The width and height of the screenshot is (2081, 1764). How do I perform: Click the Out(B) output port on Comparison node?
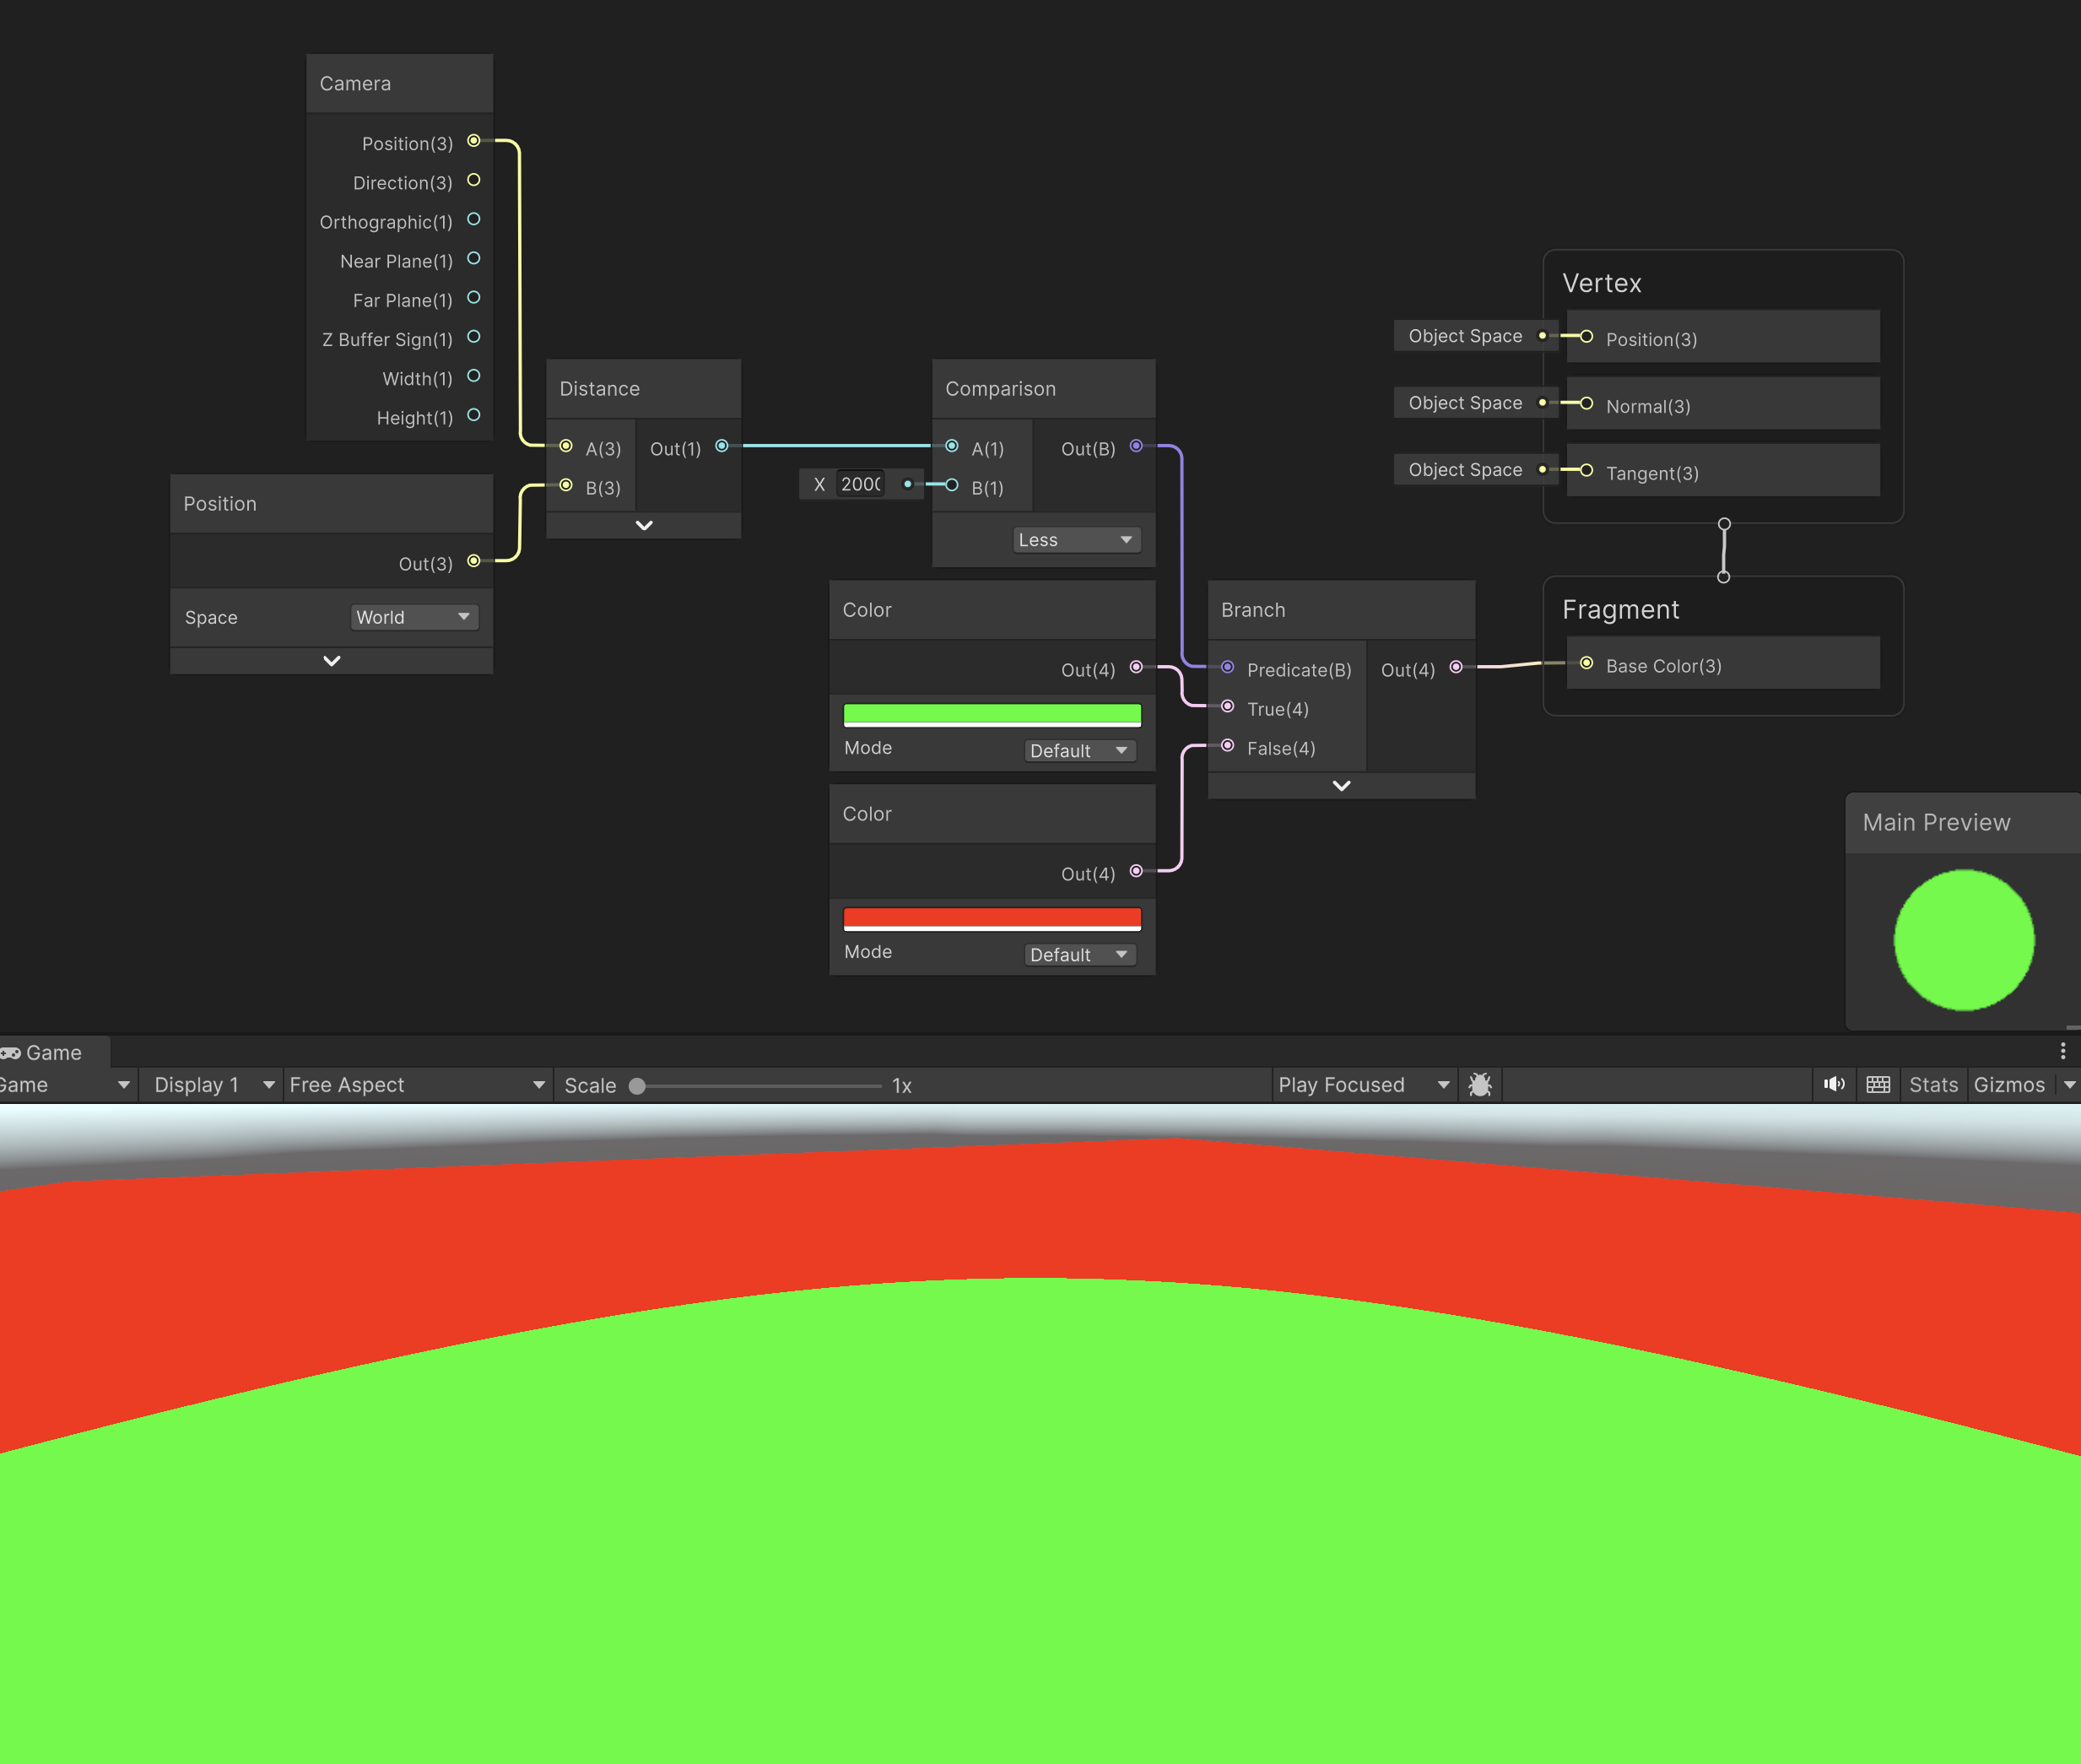point(1135,446)
